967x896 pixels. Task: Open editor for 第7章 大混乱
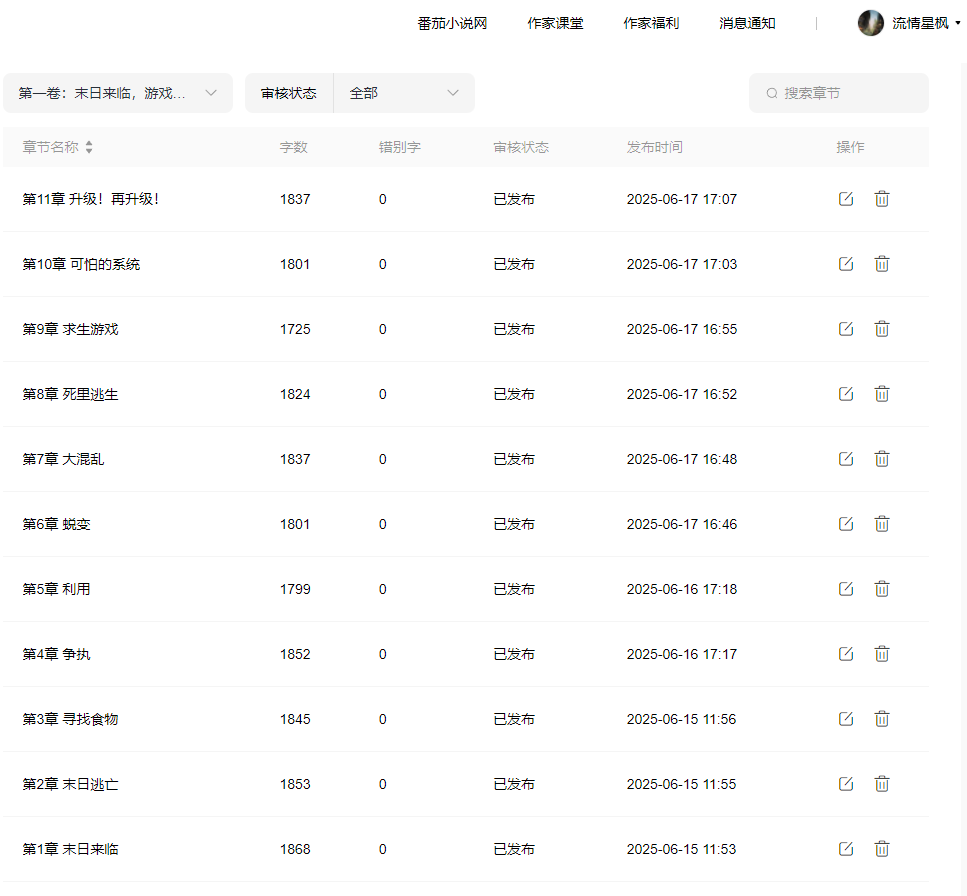coord(846,459)
